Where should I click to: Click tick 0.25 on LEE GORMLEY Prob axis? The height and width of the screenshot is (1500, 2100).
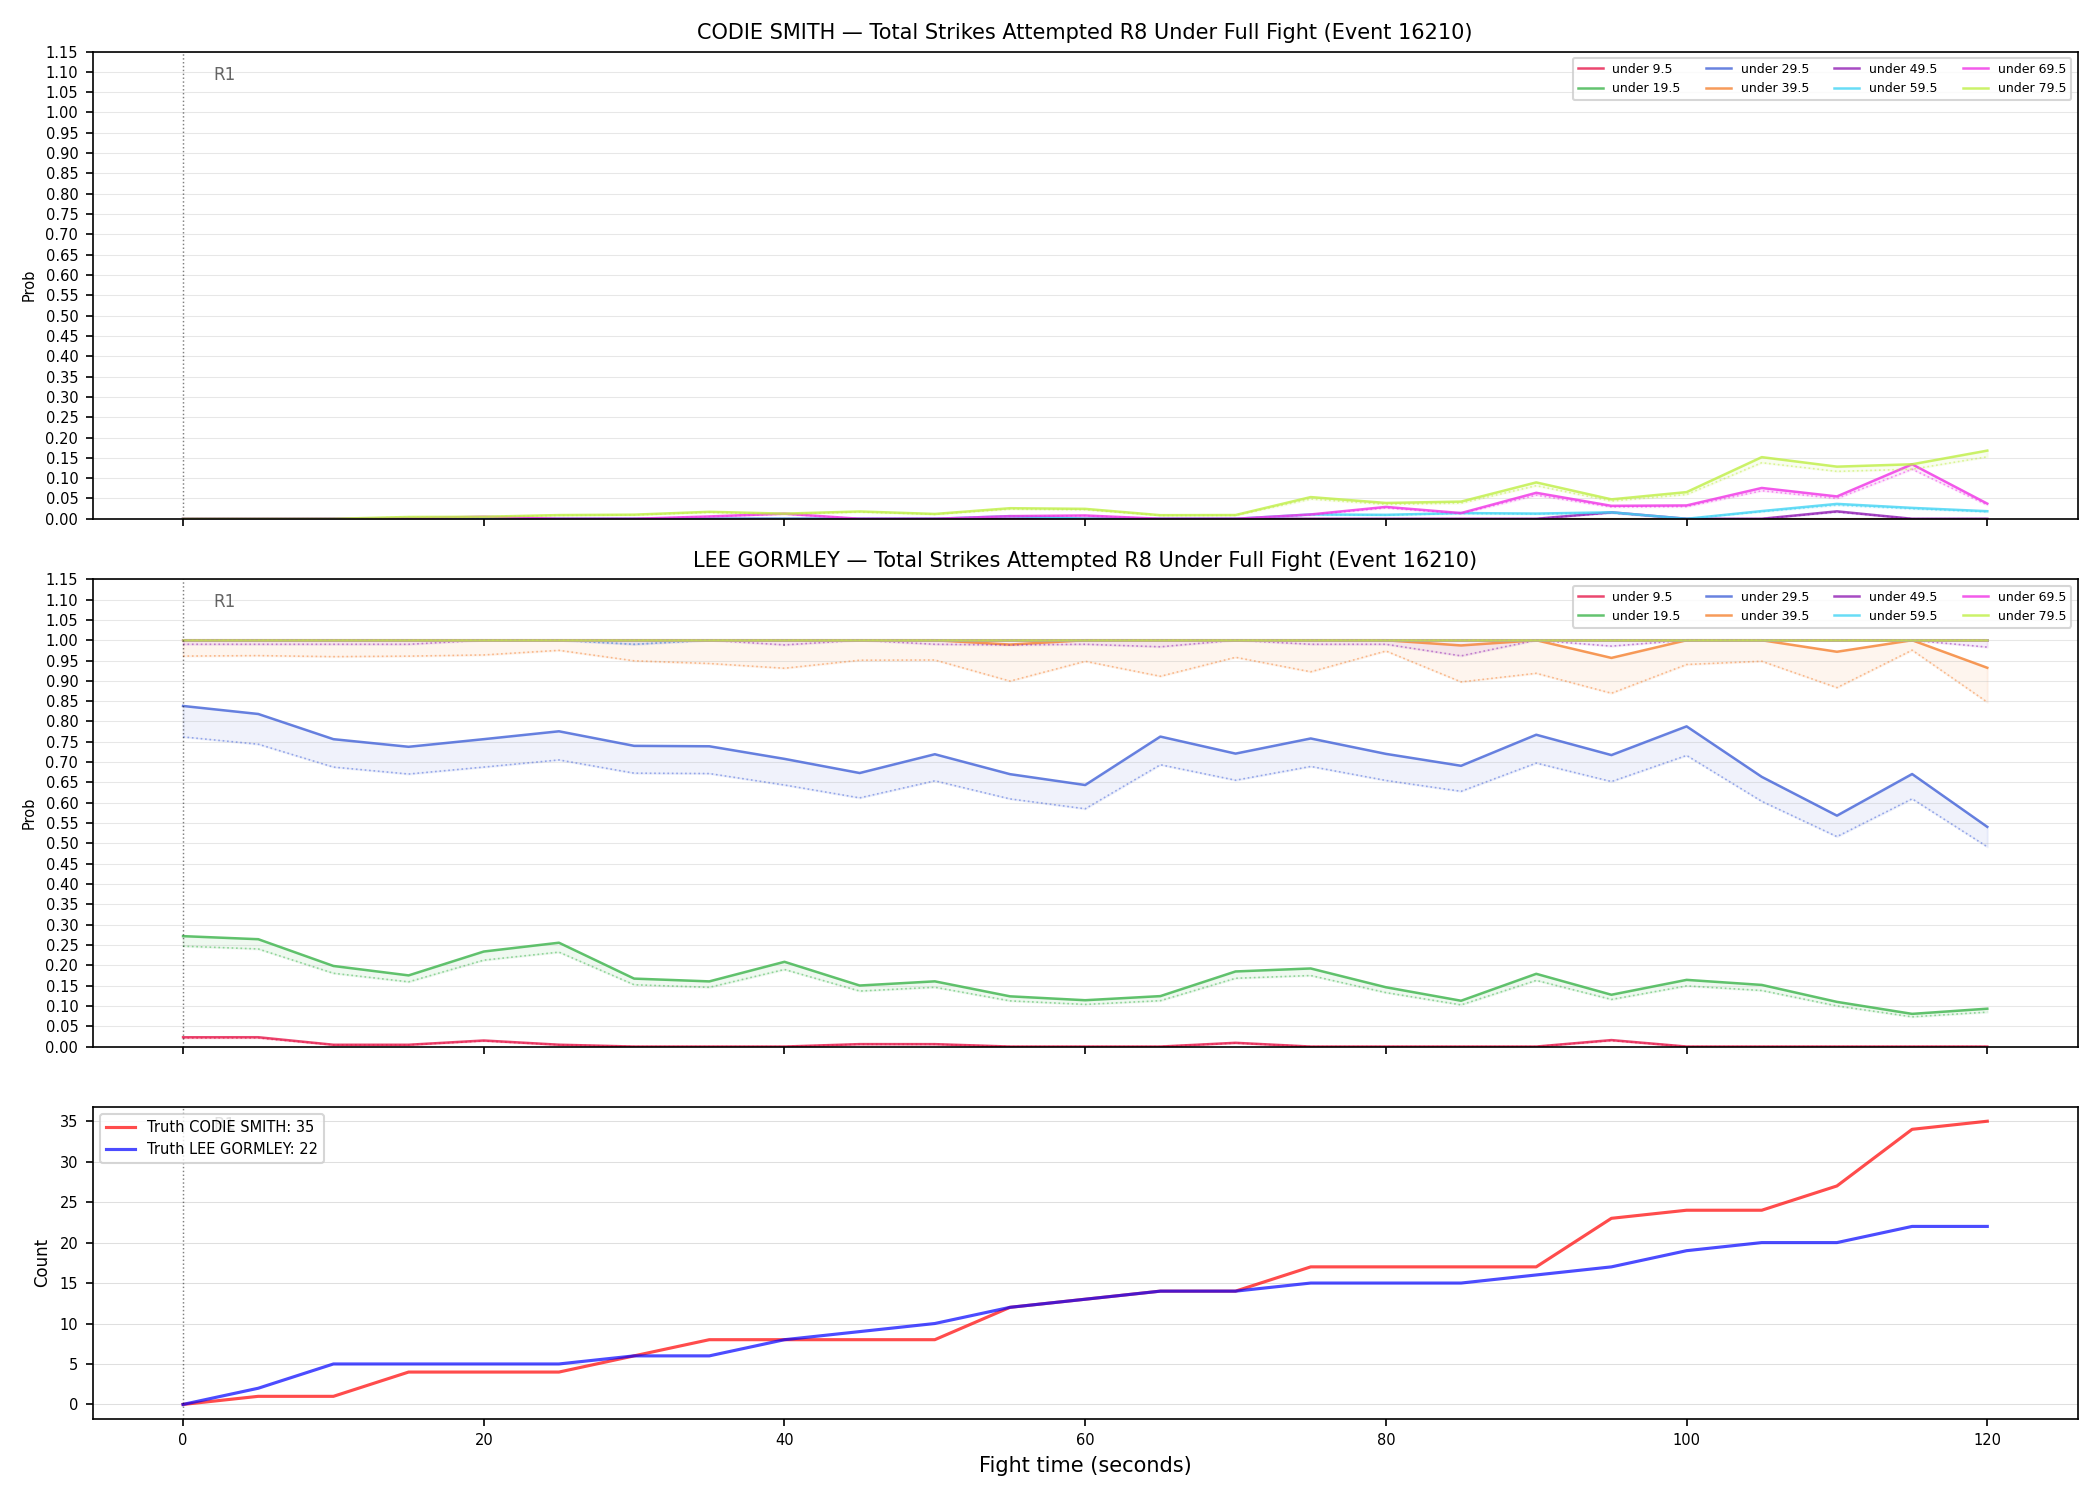62,945
